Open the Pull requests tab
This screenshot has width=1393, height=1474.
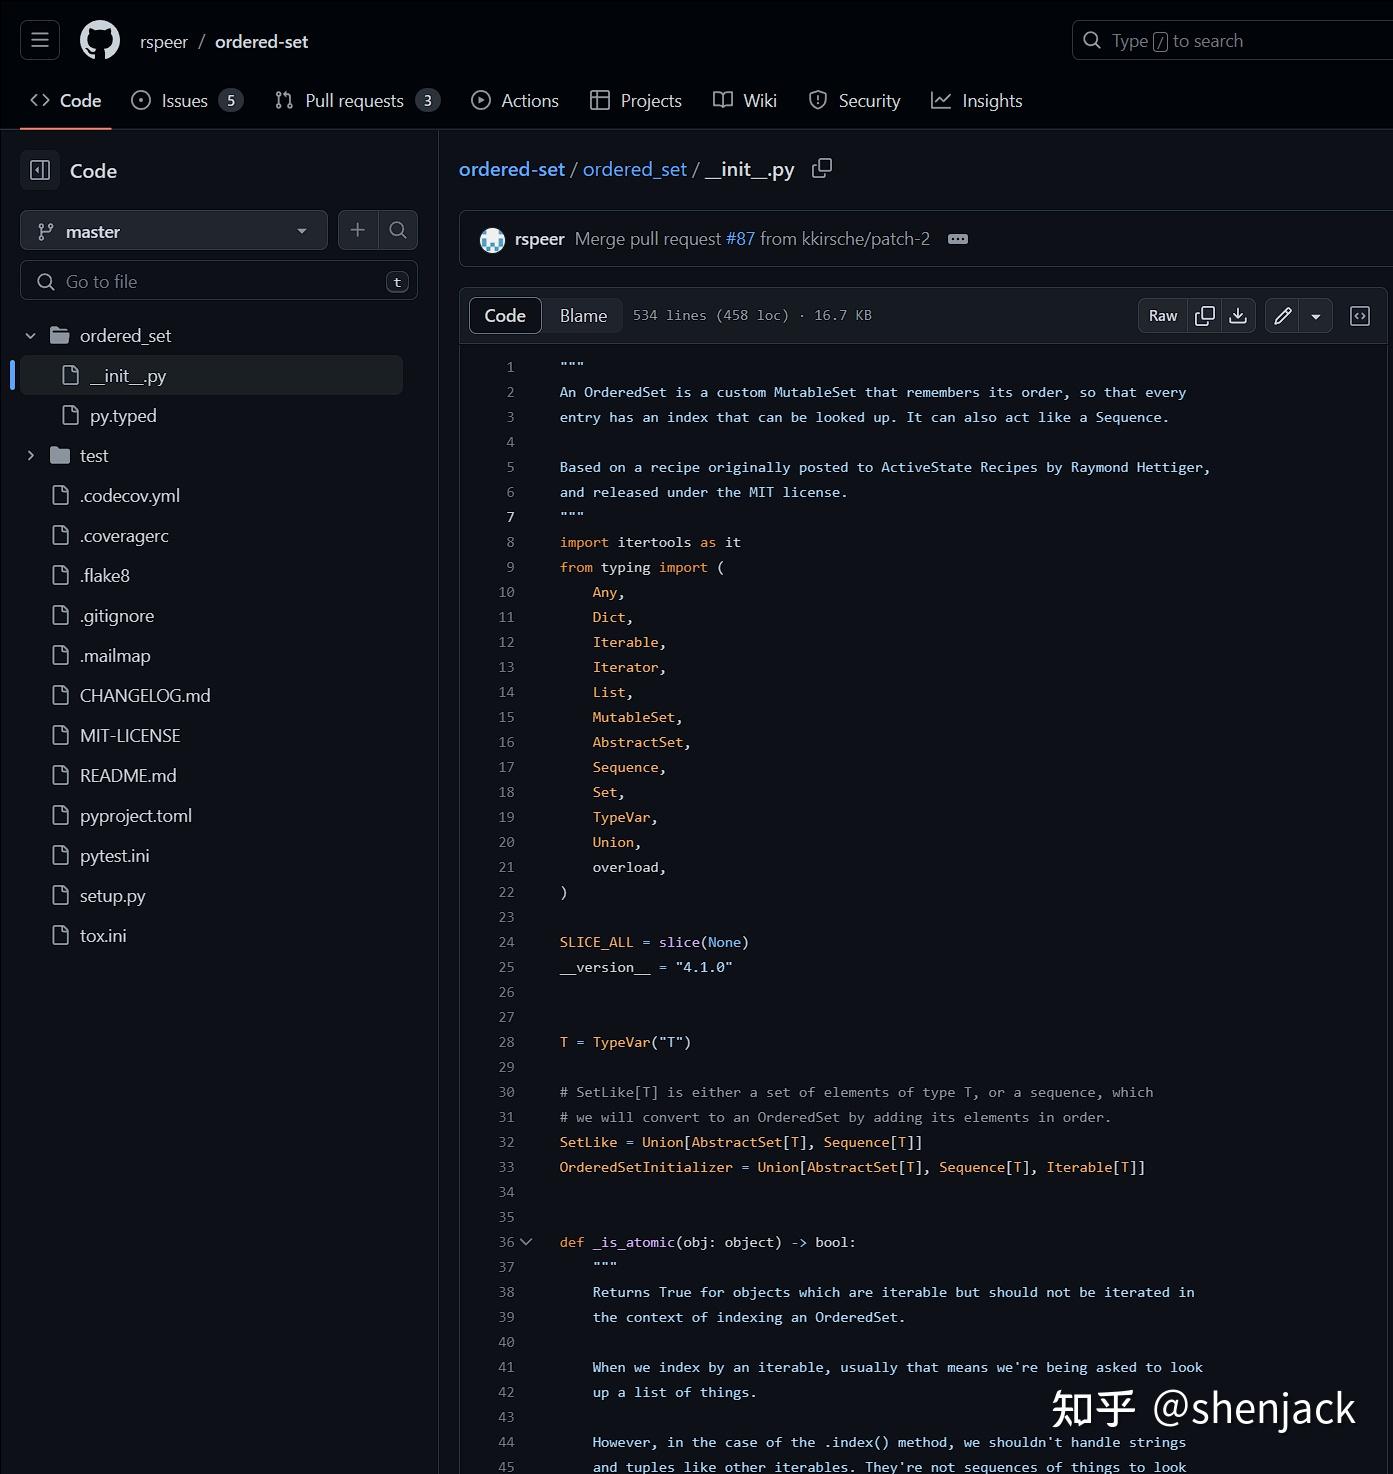click(355, 101)
